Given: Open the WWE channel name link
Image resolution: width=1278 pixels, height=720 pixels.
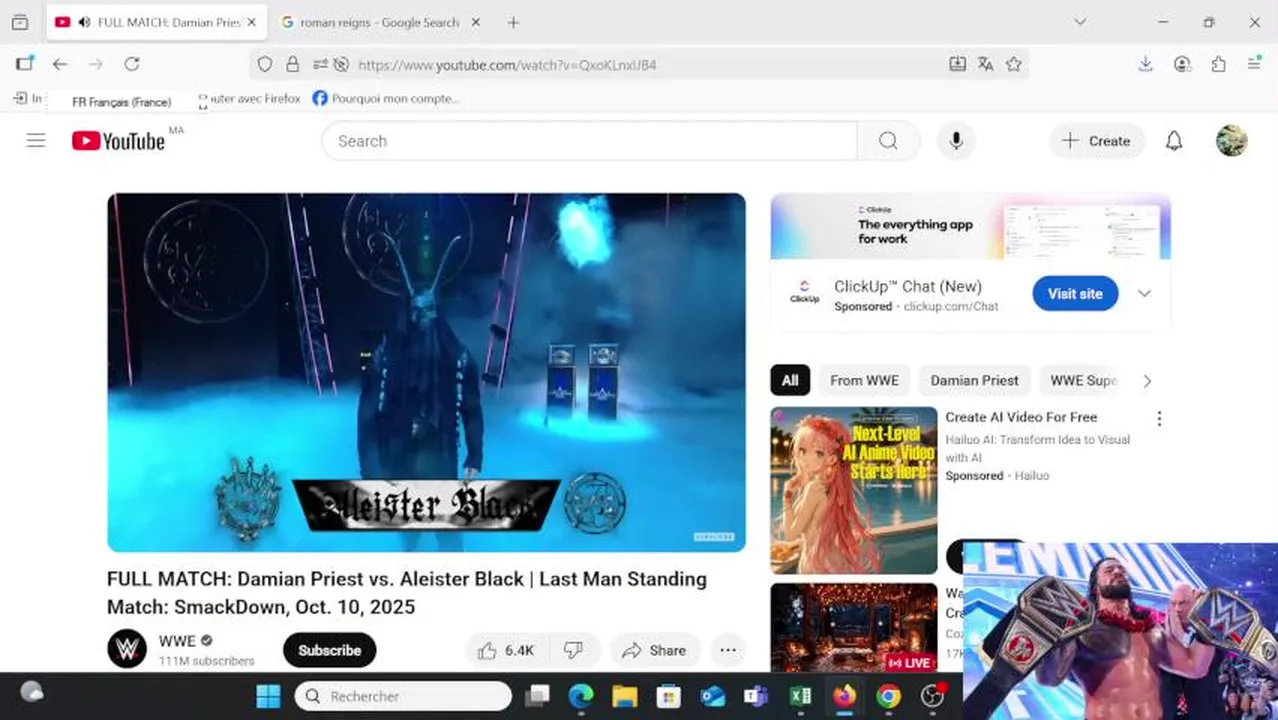Looking at the screenshot, I should [177, 641].
